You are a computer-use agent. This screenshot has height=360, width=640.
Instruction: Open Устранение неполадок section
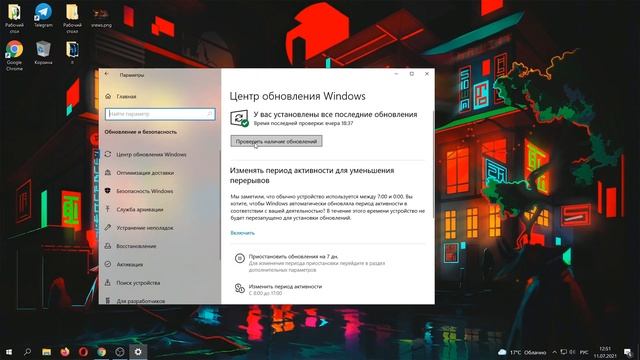coord(145,228)
